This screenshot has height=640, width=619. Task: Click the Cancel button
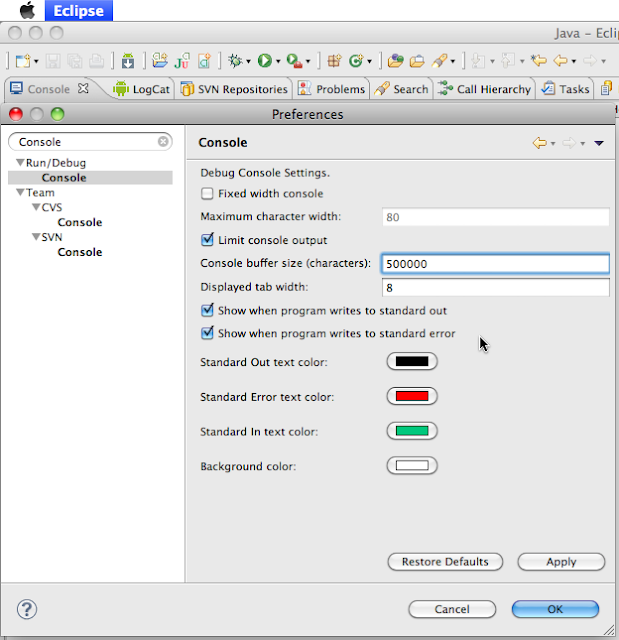(452, 609)
